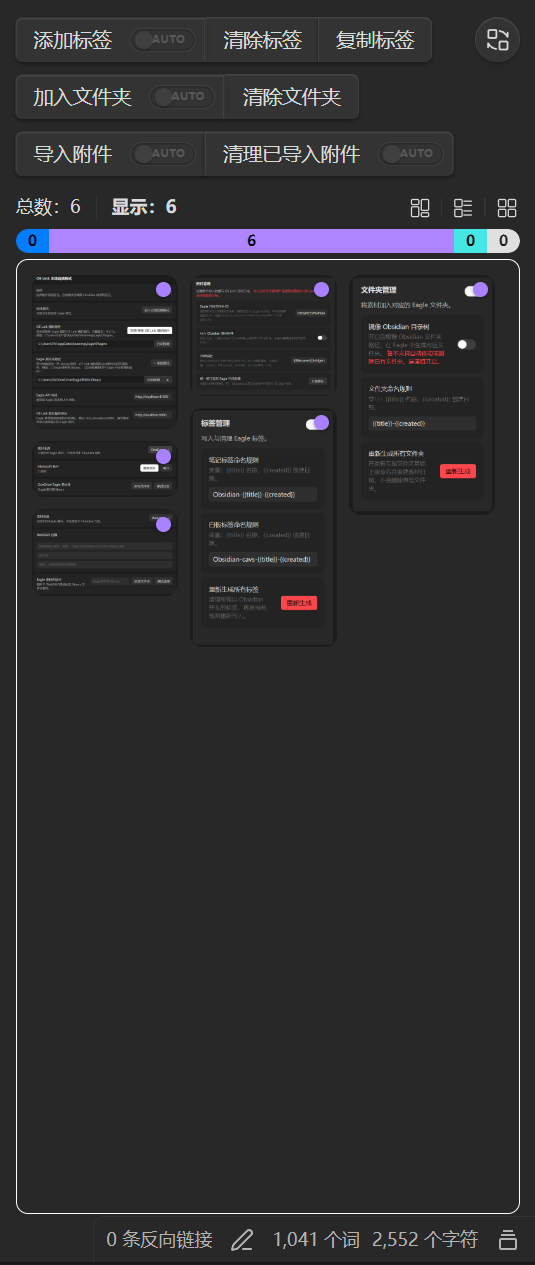Toggle purple selection circle on 文件夹管理 thumbnail

[x=481, y=290]
